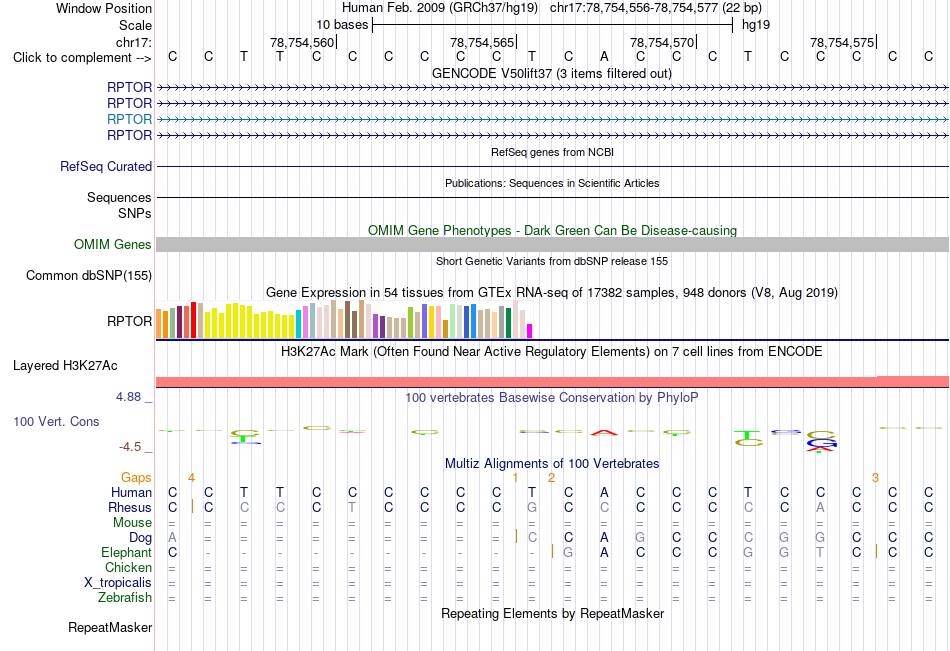Open the Layered H3K27Ac track label

[65, 366]
